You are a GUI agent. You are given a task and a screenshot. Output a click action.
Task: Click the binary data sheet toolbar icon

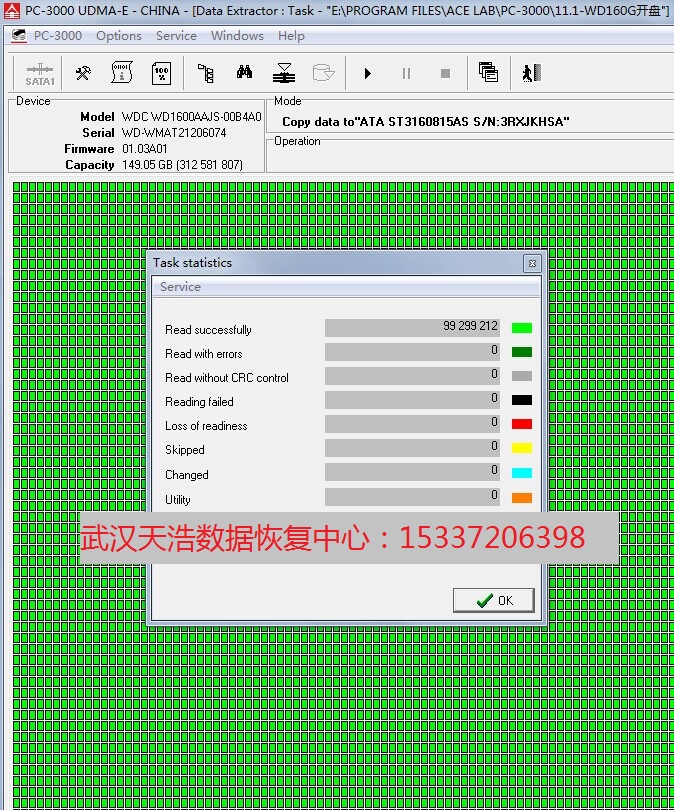[x=122, y=73]
